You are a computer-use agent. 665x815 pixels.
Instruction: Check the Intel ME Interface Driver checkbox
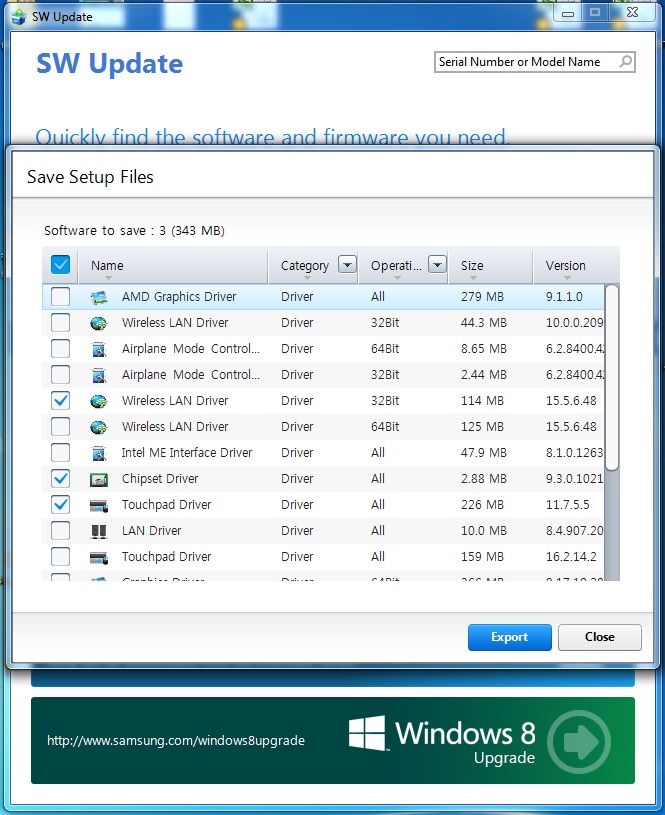coord(60,453)
